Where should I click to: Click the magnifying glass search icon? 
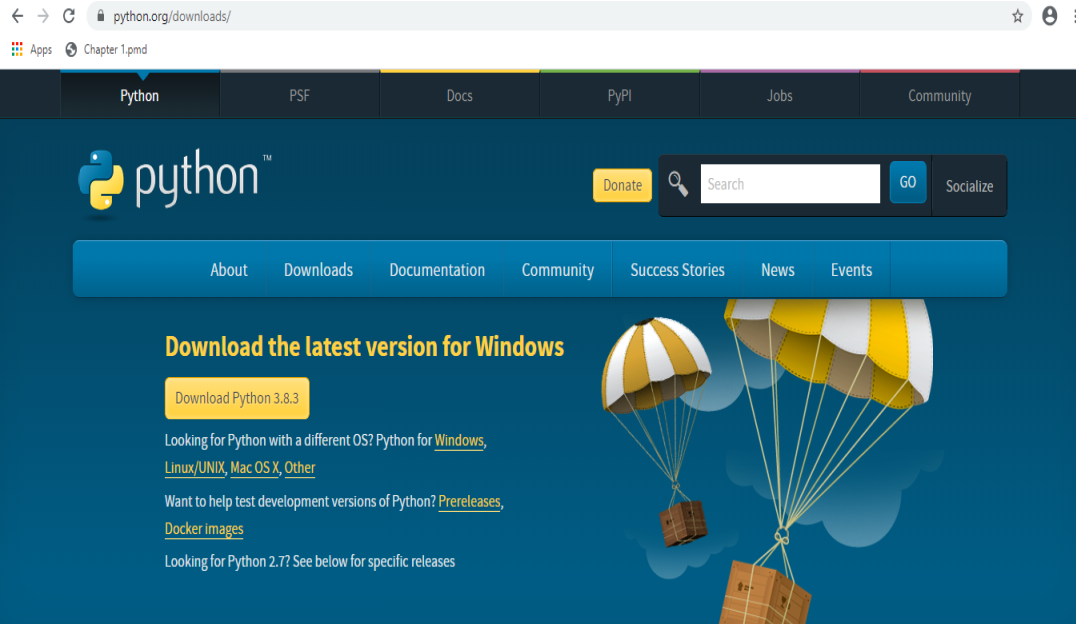pyautogui.click(x=679, y=184)
